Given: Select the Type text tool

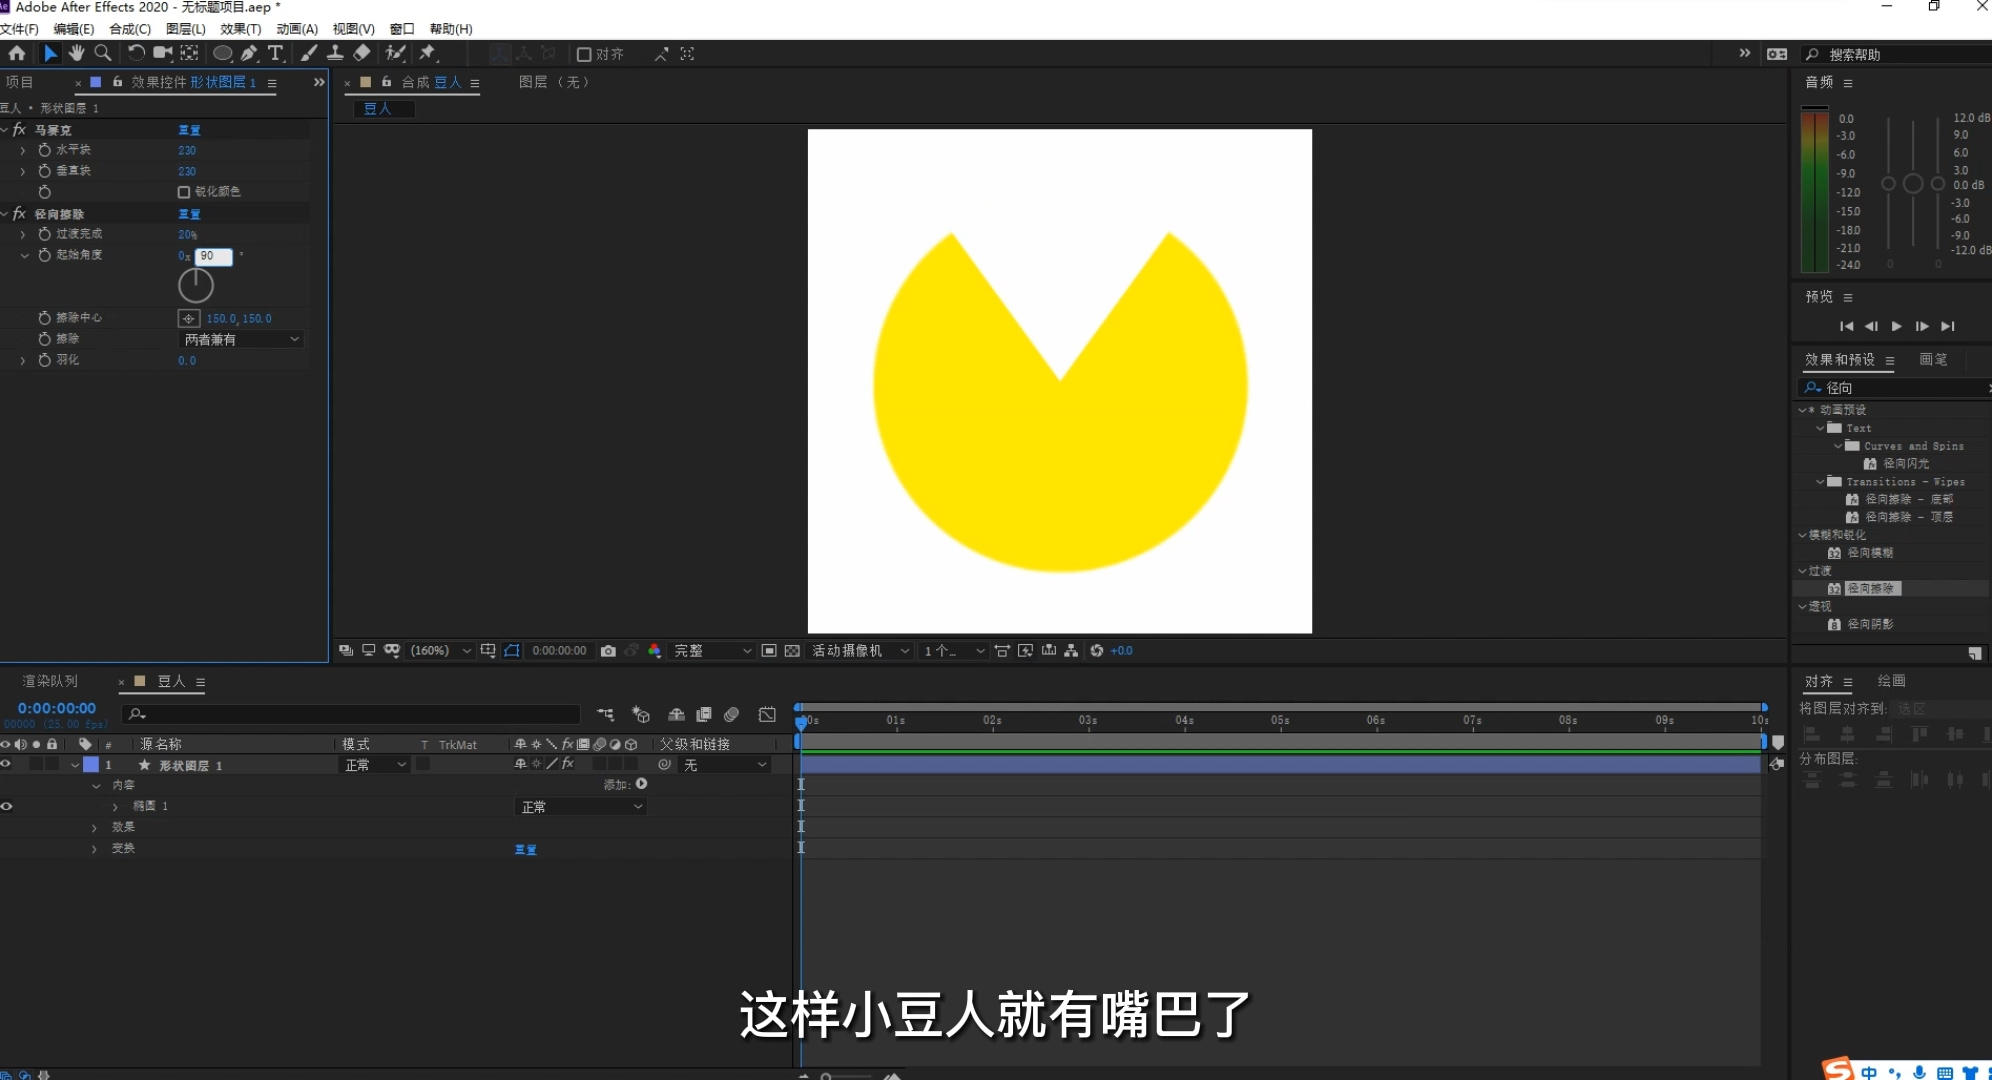Looking at the screenshot, I should point(275,53).
